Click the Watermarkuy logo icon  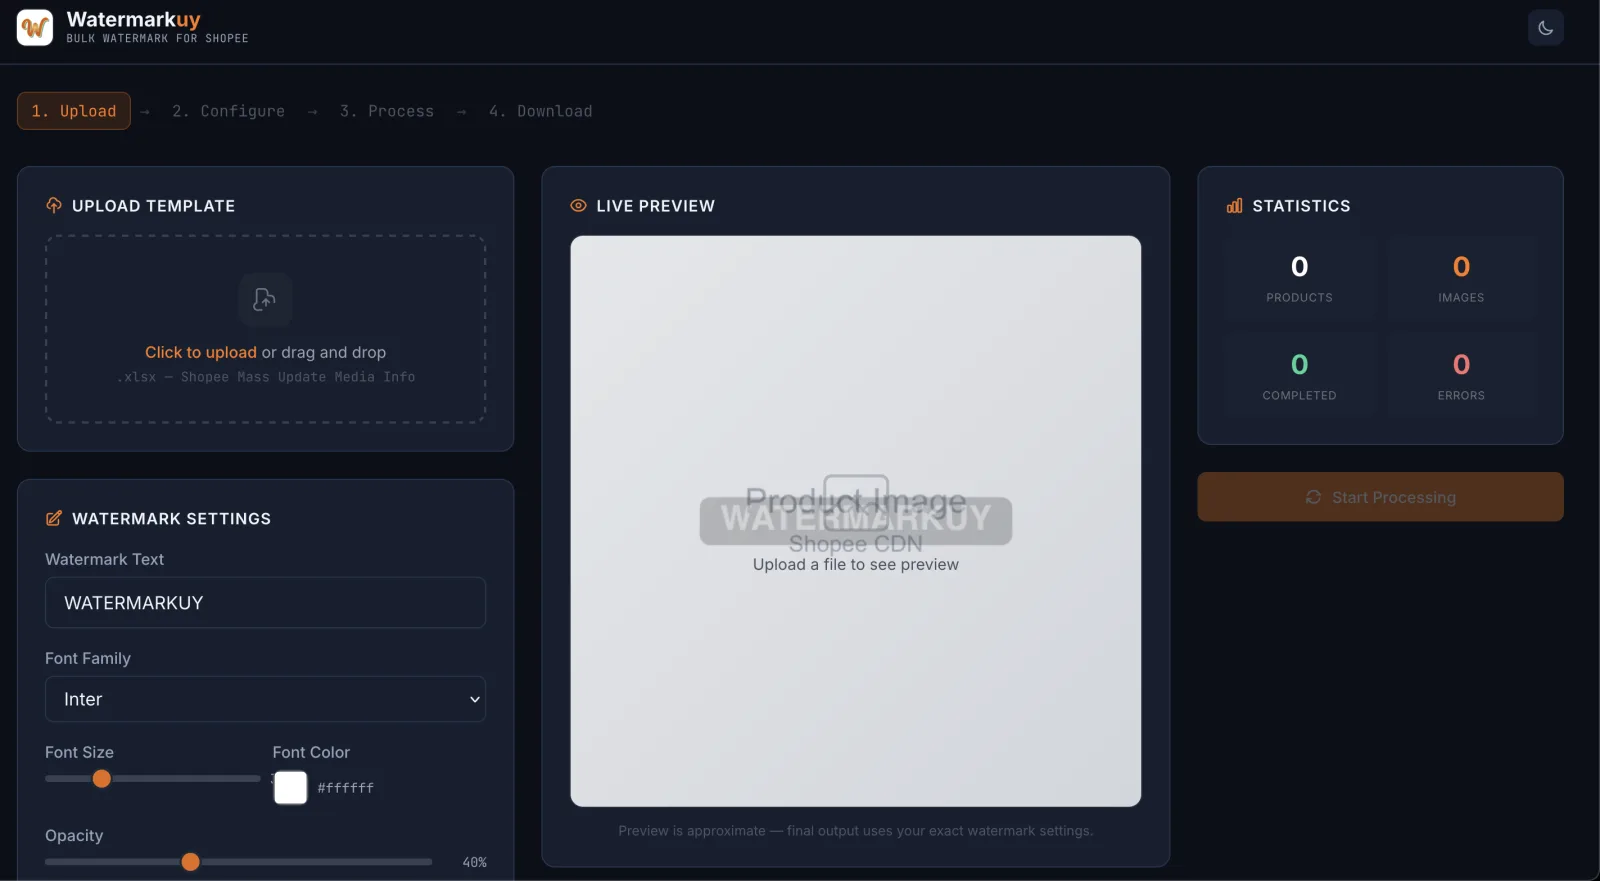35,27
